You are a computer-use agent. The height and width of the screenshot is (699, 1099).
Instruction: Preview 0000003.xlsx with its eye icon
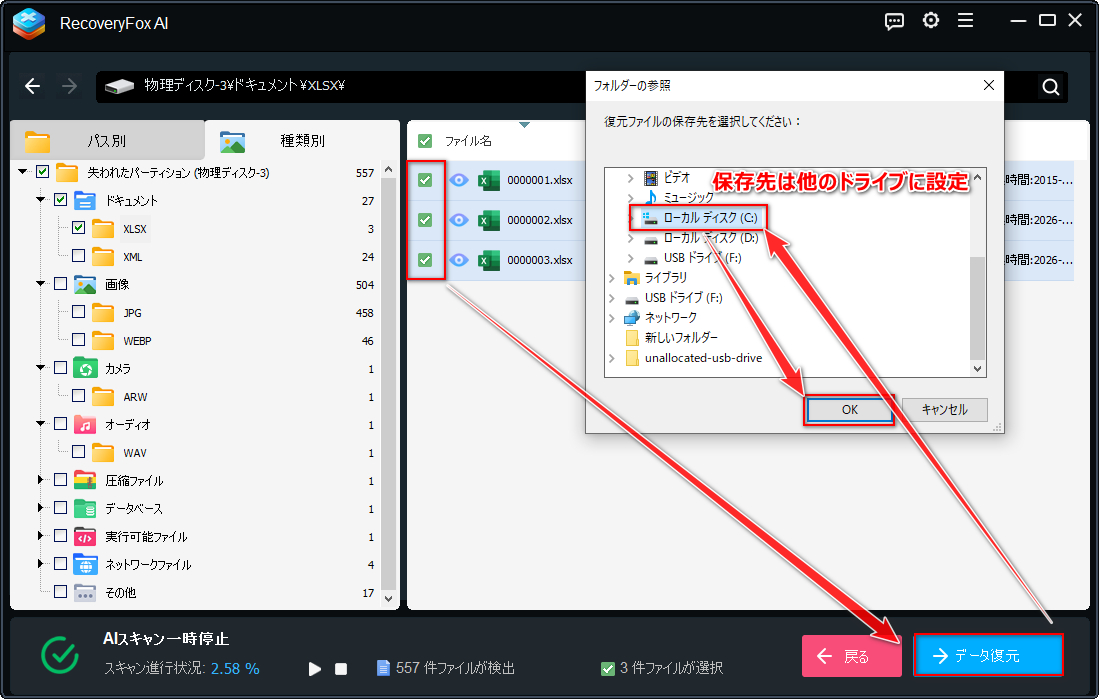coord(458,260)
